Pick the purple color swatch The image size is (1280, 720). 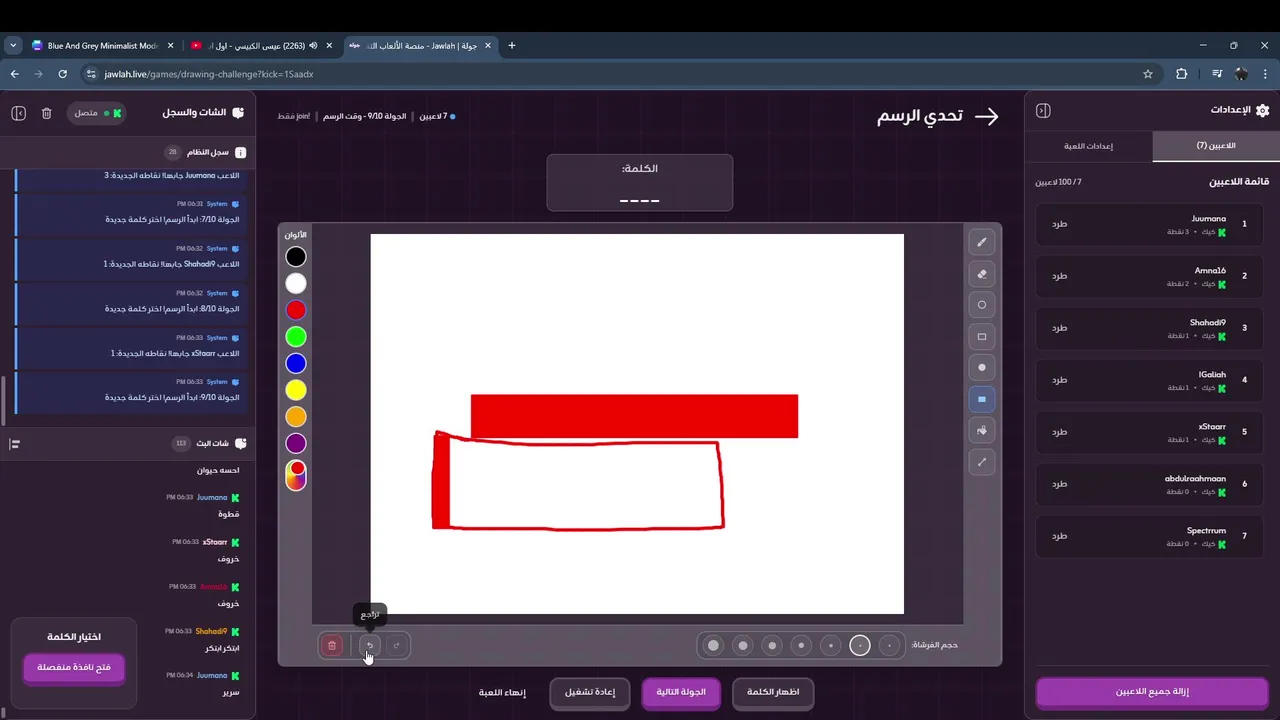(x=296, y=443)
